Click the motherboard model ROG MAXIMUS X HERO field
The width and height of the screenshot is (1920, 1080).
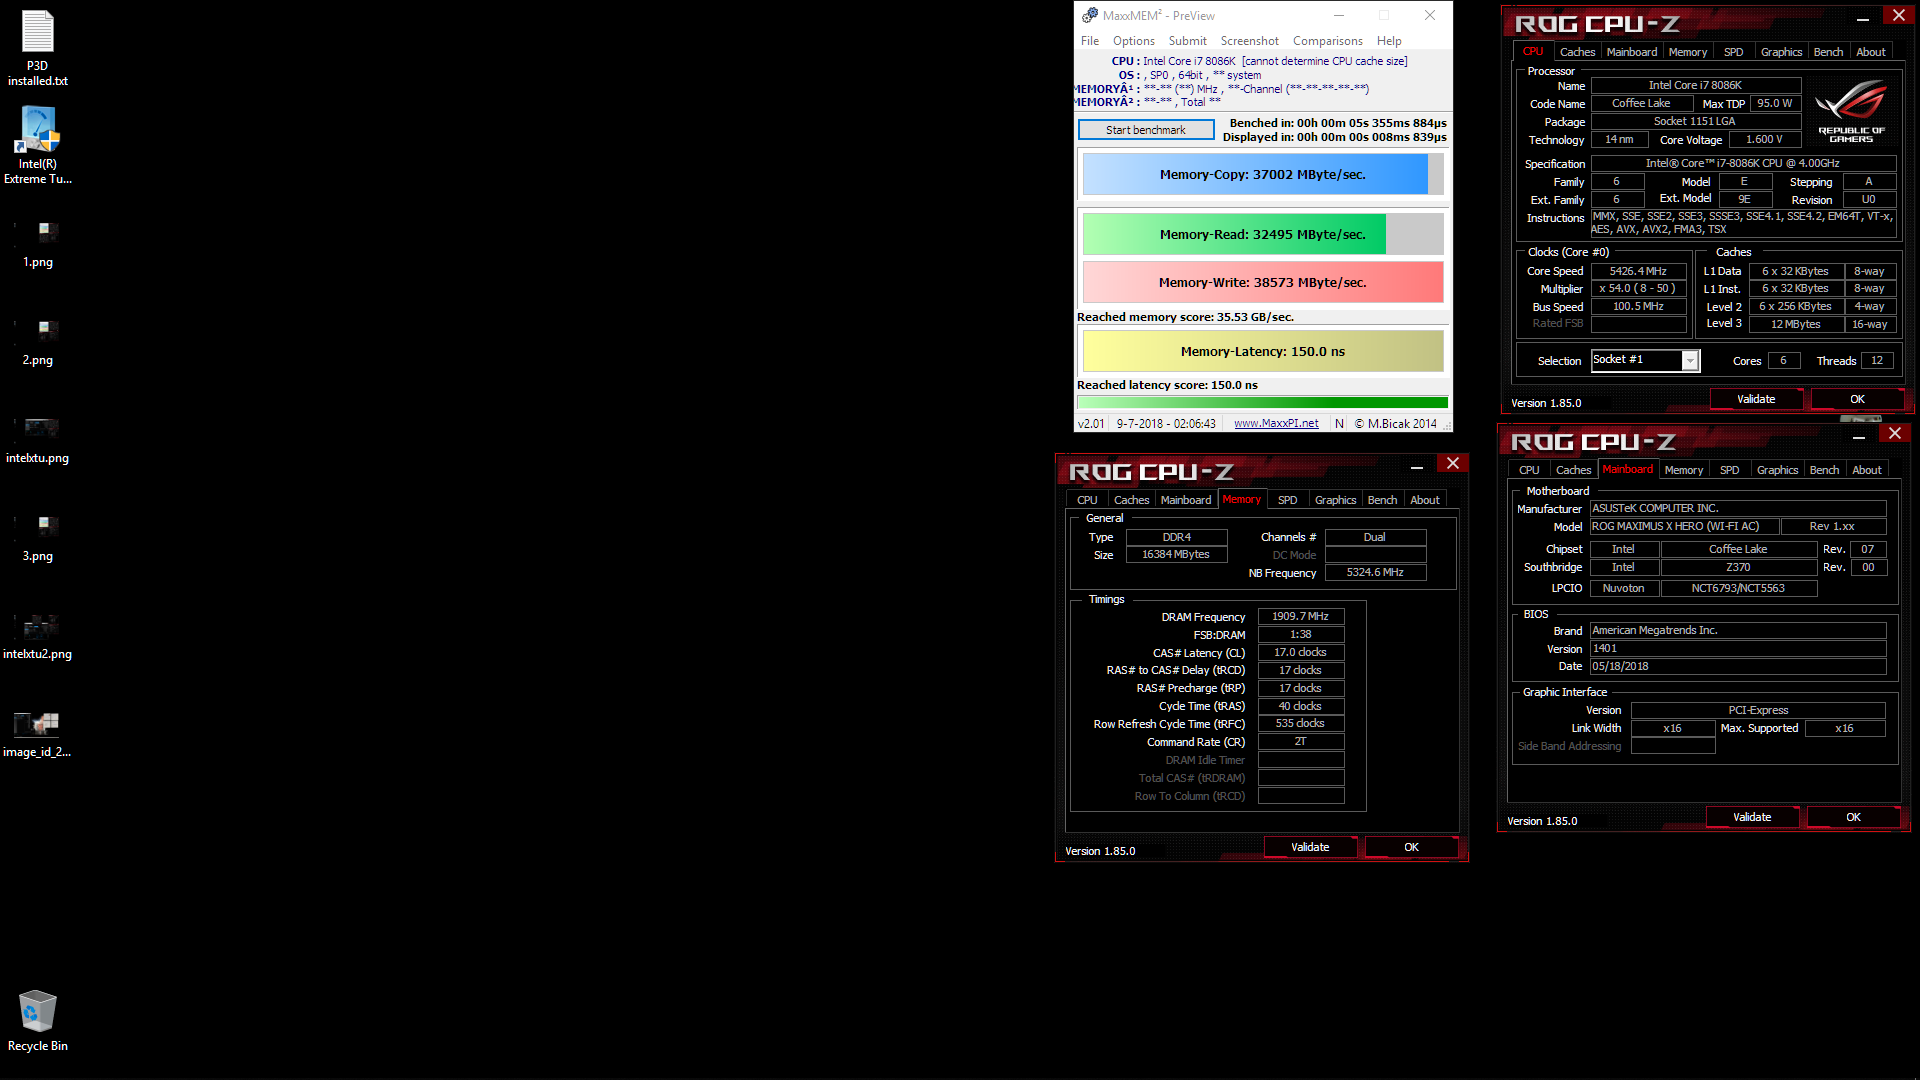[x=1685, y=526]
